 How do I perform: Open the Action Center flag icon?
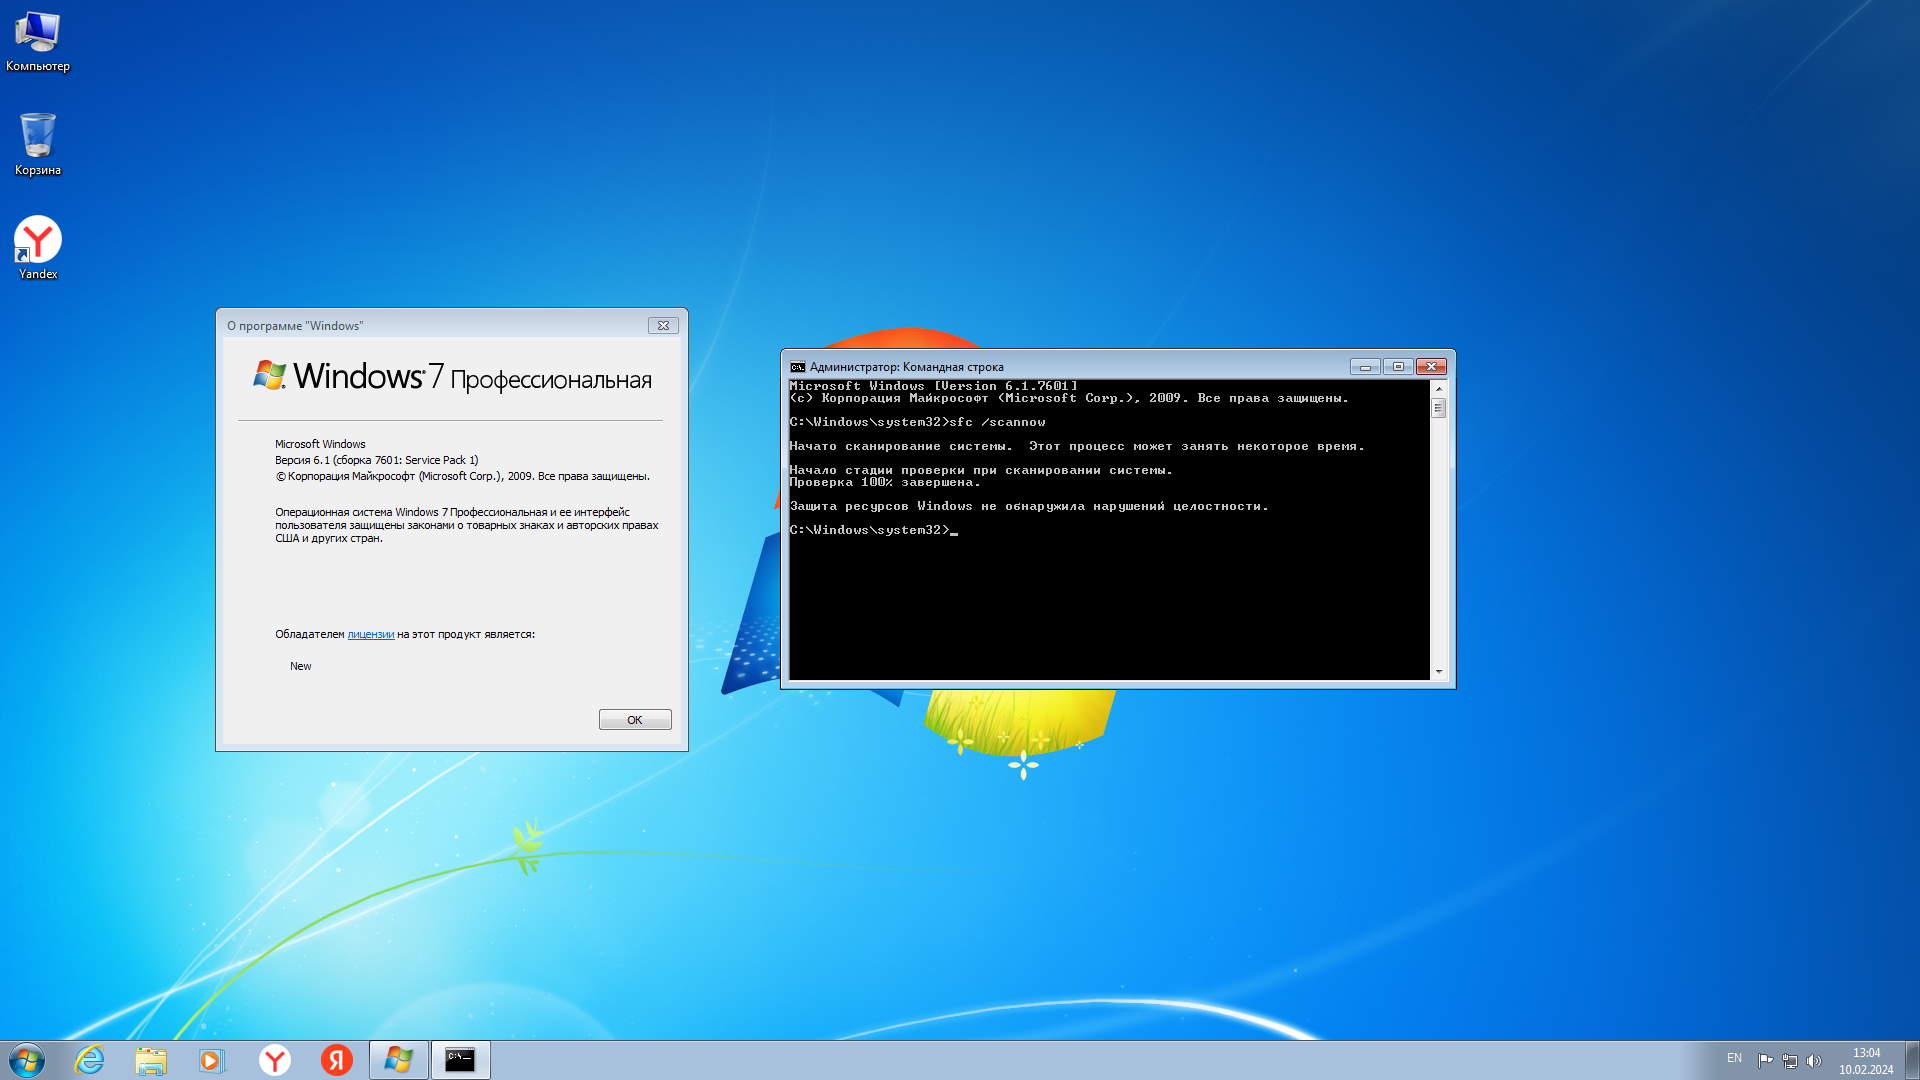pos(1765,1060)
